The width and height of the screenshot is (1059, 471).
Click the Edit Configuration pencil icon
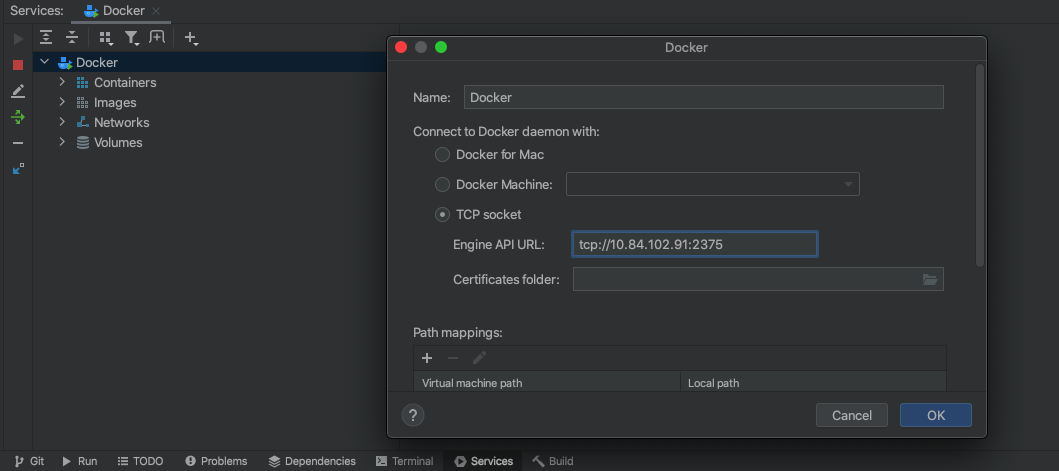18,91
